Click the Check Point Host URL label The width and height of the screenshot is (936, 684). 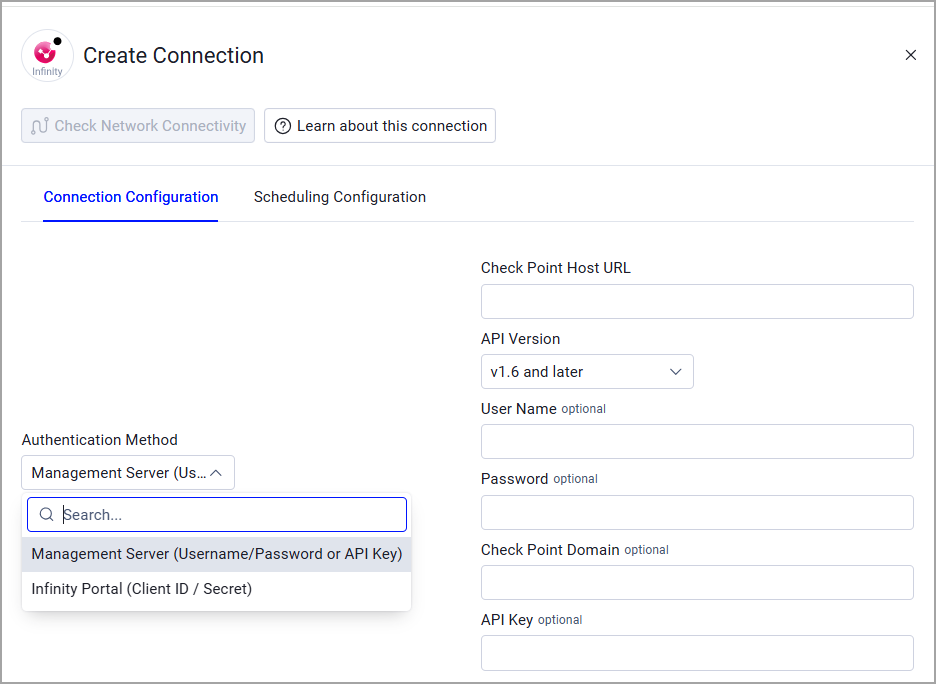[556, 268]
